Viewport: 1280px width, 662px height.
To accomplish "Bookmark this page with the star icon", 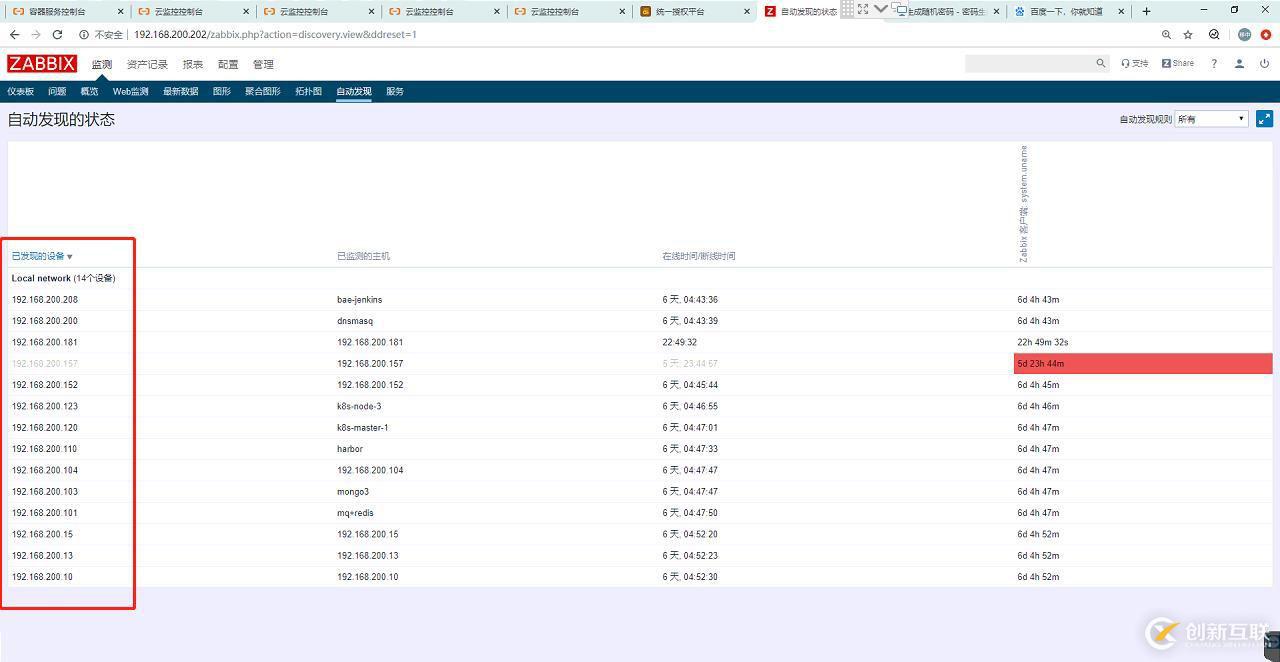I will tap(1188, 33).
